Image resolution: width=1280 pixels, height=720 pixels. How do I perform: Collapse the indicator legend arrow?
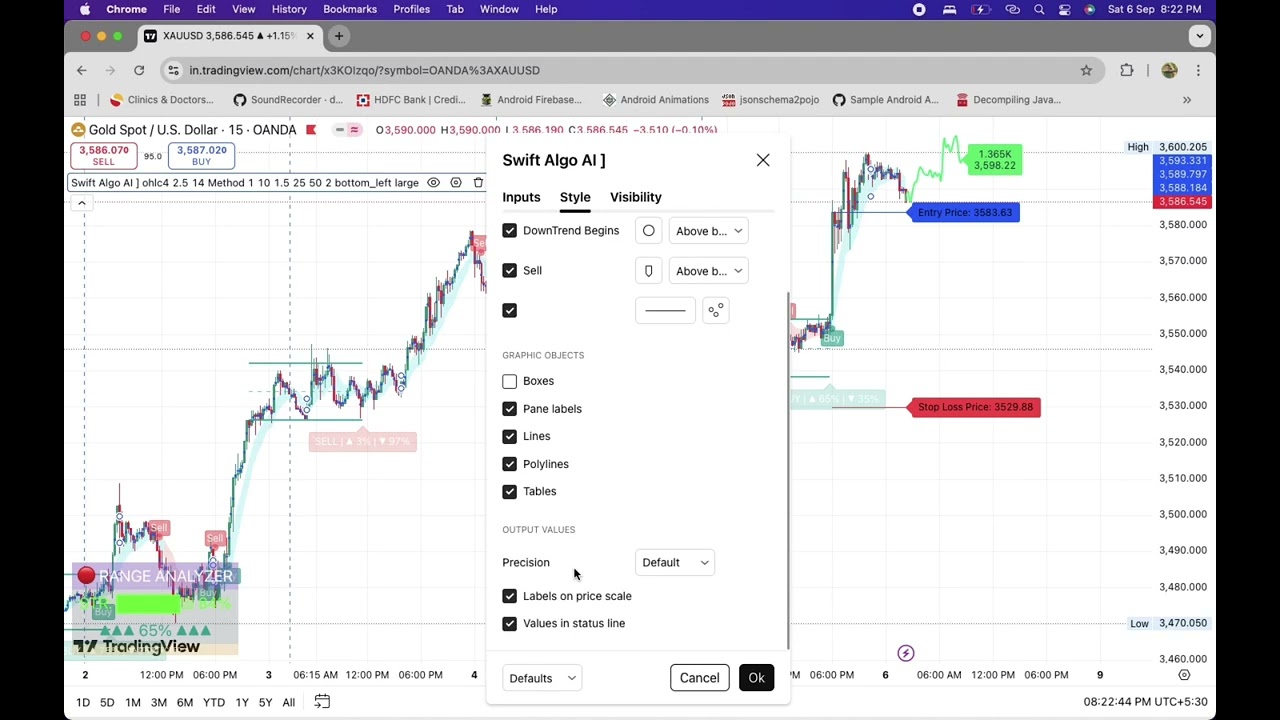82,203
